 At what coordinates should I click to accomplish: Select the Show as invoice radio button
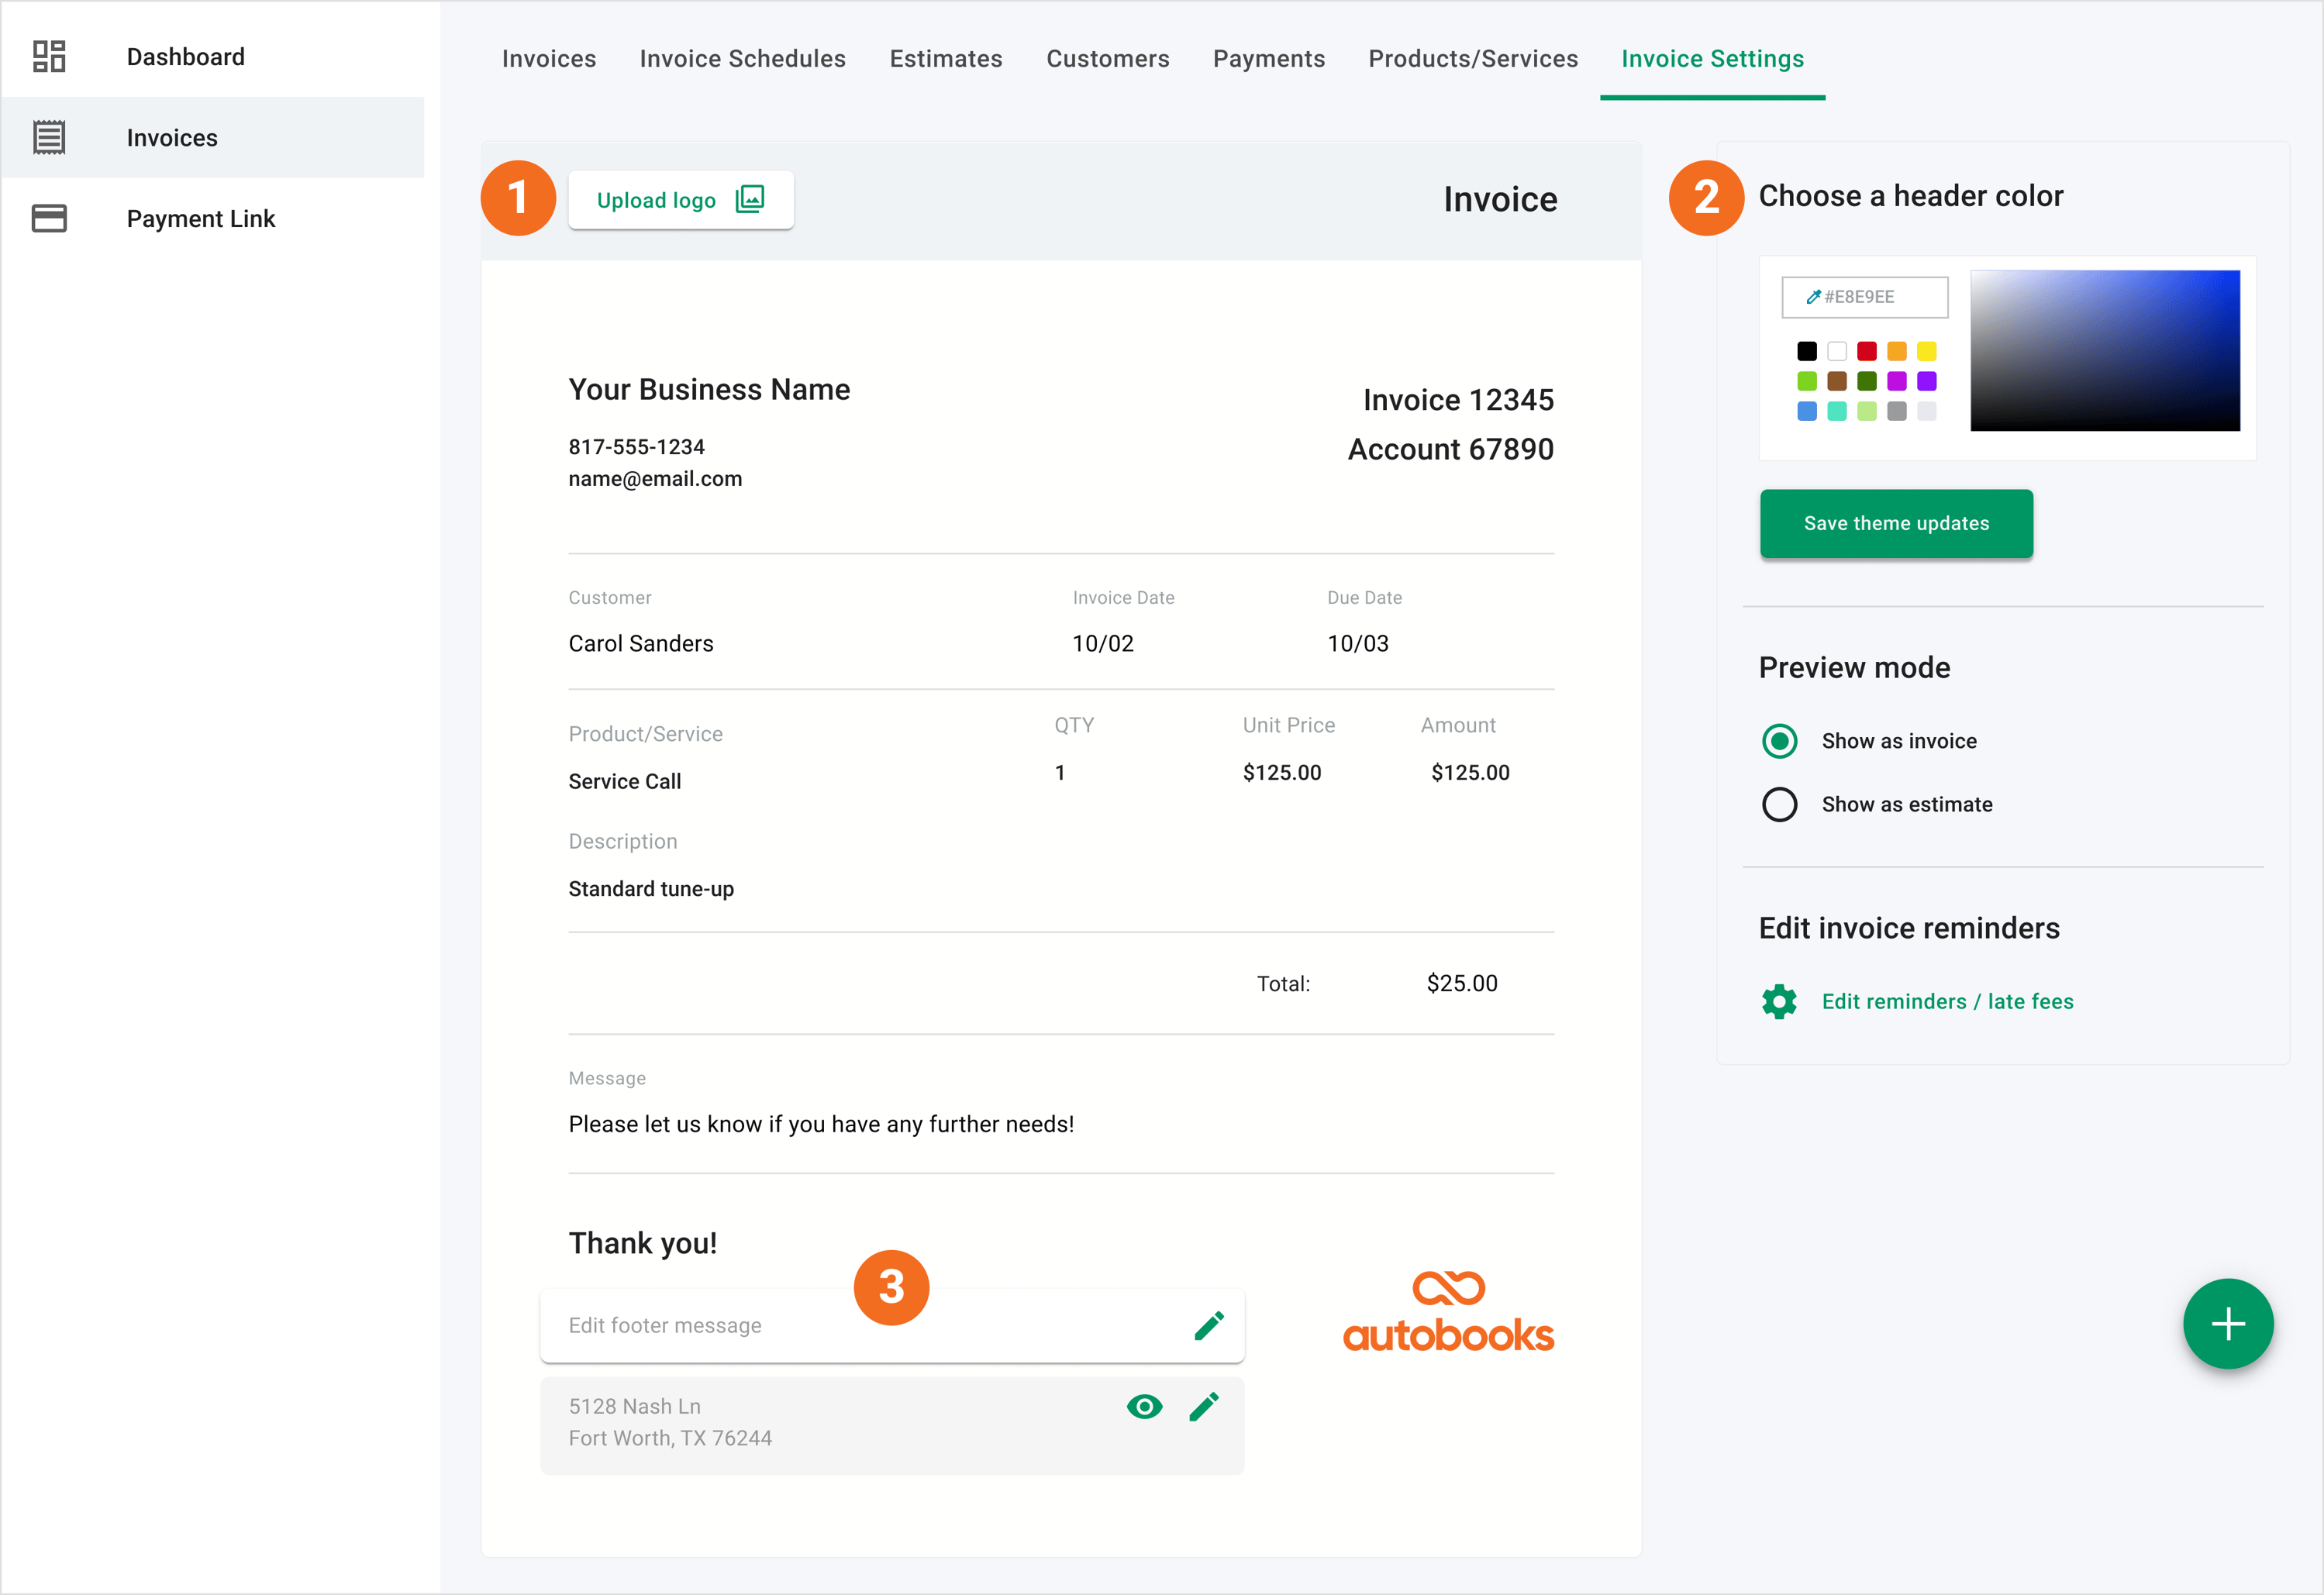click(1779, 741)
